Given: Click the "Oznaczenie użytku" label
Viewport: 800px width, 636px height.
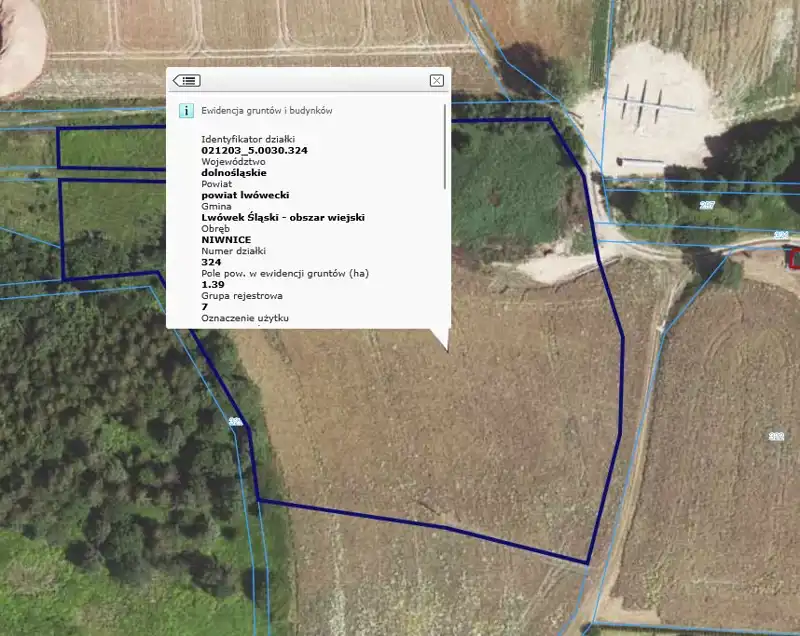Looking at the screenshot, I should tap(245, 318).
